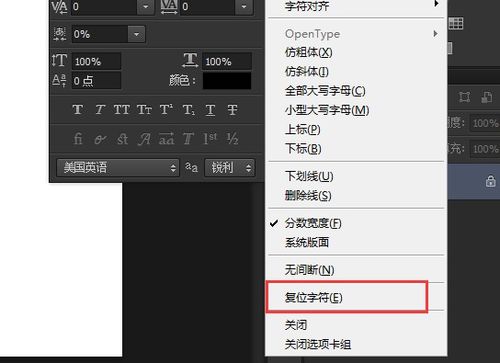Image resolution: width=500 pixels, height=363 pixels.
Task: Choose 下划线(U) from the menu
Action: pyautogui.click(x=356, y=176)
